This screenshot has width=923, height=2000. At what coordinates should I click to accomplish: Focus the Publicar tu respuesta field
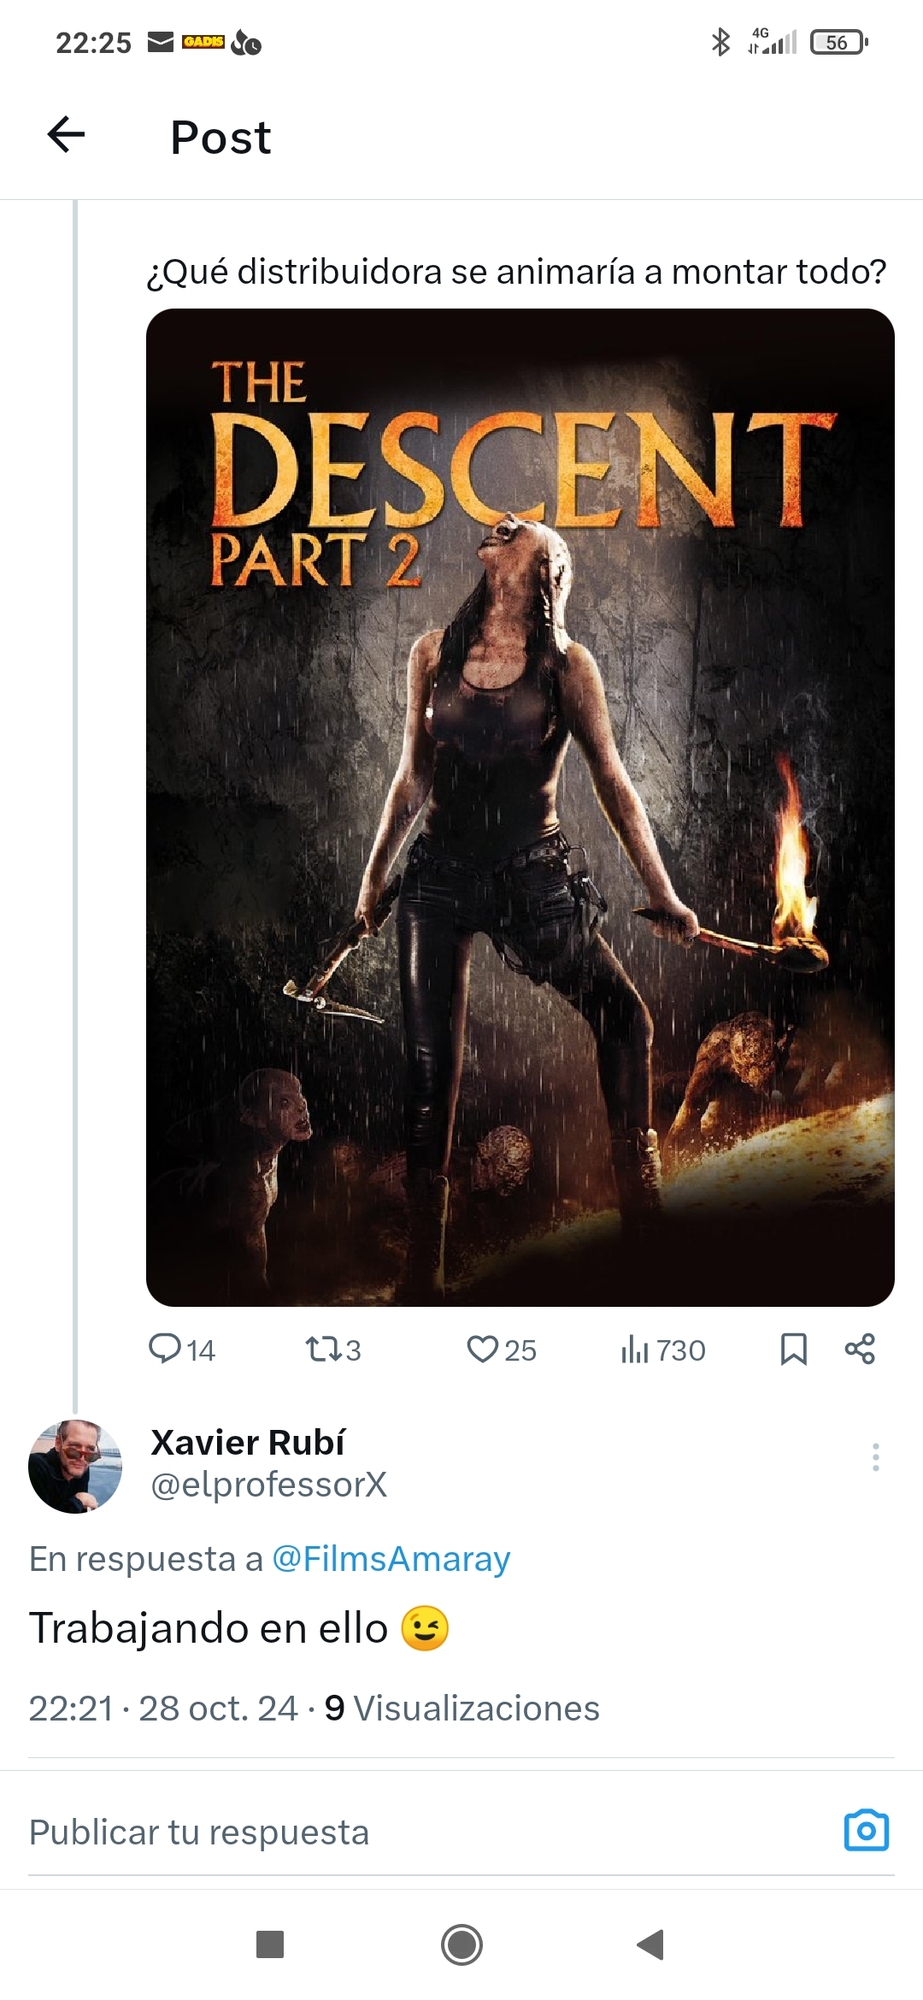[400, 1832]
